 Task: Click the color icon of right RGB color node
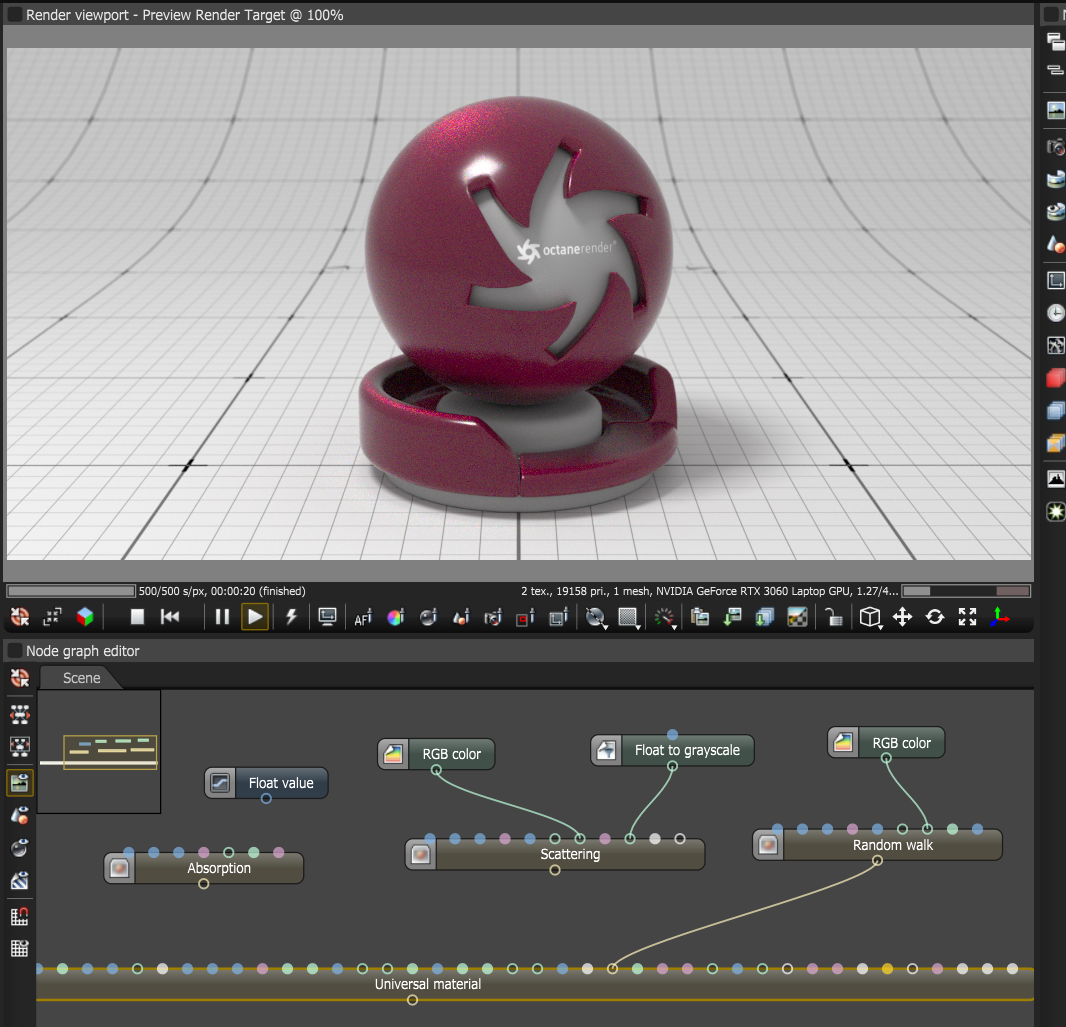pos(844,742)
